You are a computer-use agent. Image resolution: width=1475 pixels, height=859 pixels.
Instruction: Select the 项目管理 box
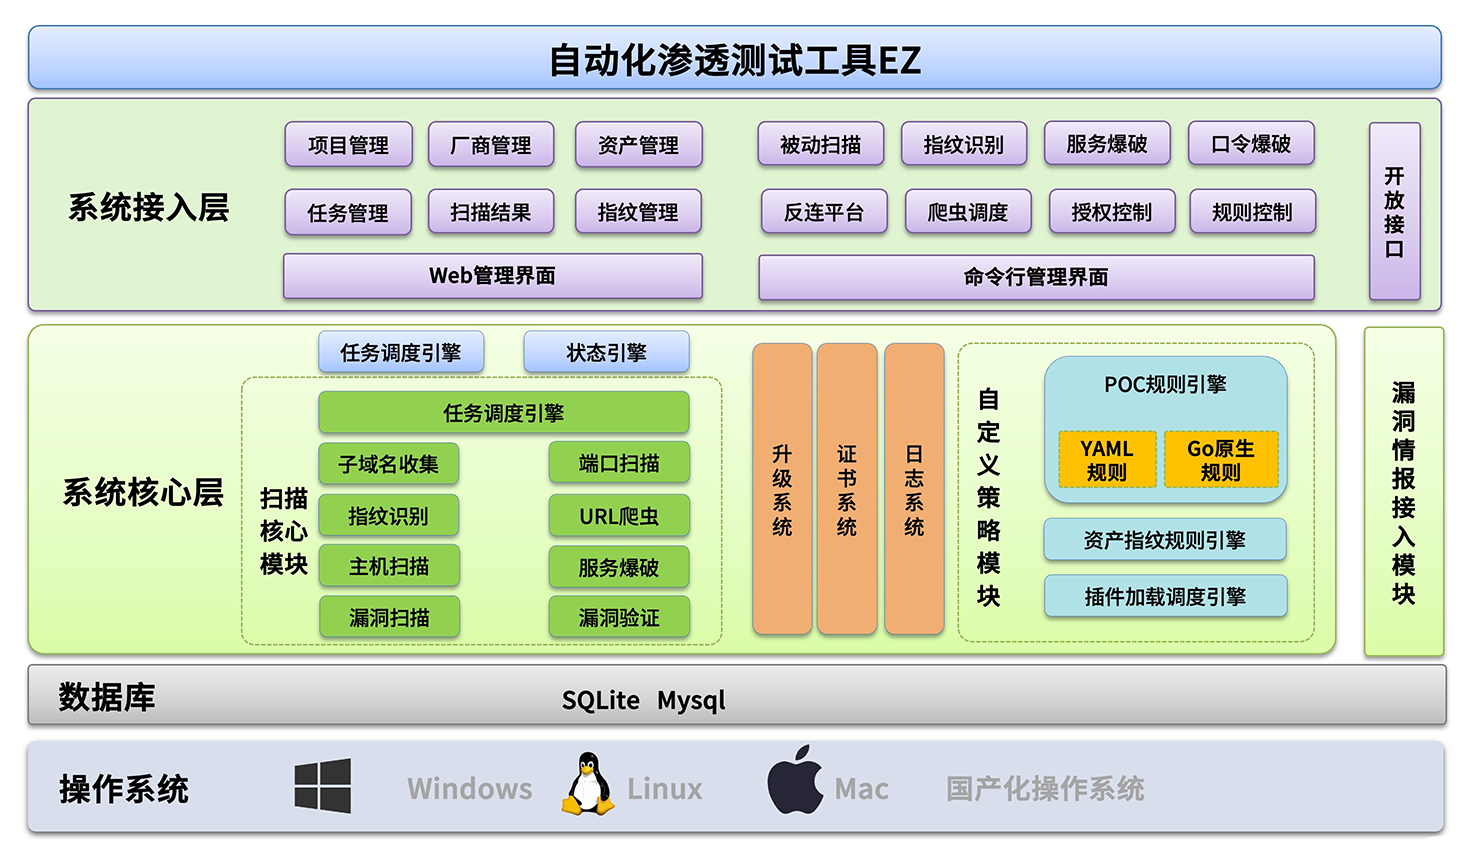pos(348,145)
